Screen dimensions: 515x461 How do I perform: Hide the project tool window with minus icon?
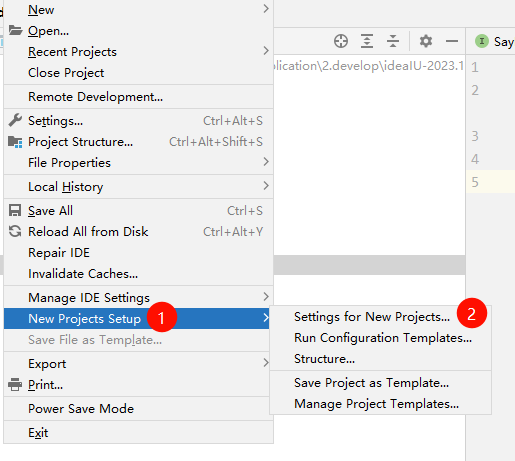[452, 41]
